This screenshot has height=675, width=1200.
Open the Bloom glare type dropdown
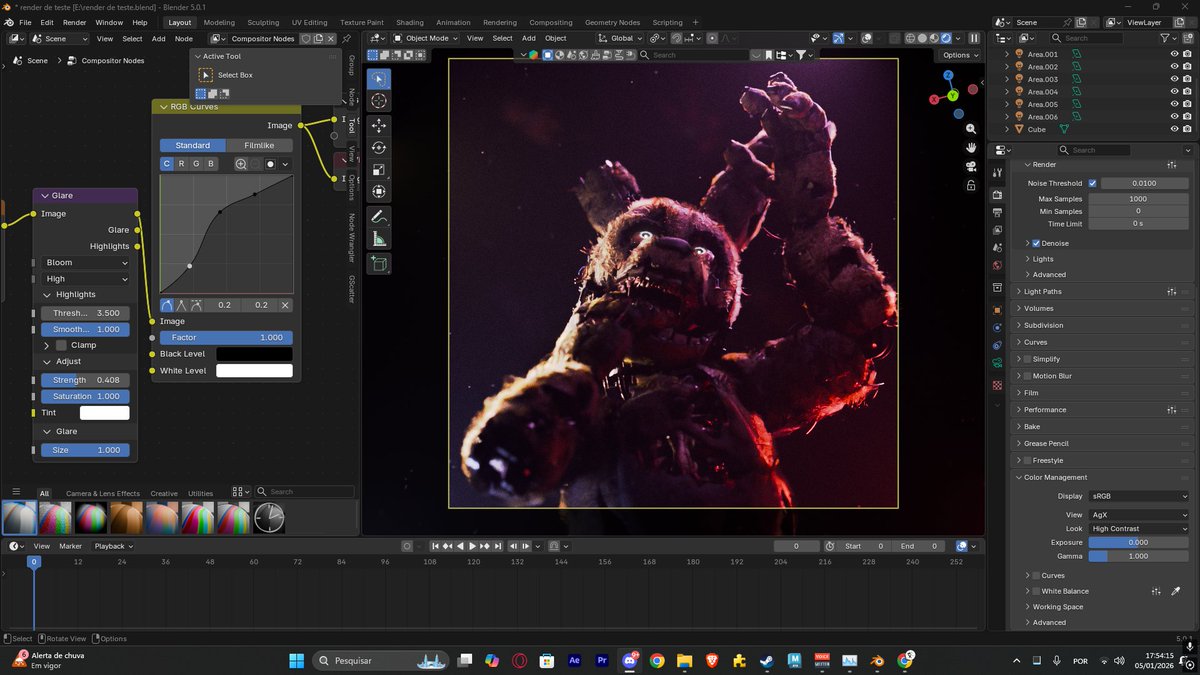click(86, 263)
